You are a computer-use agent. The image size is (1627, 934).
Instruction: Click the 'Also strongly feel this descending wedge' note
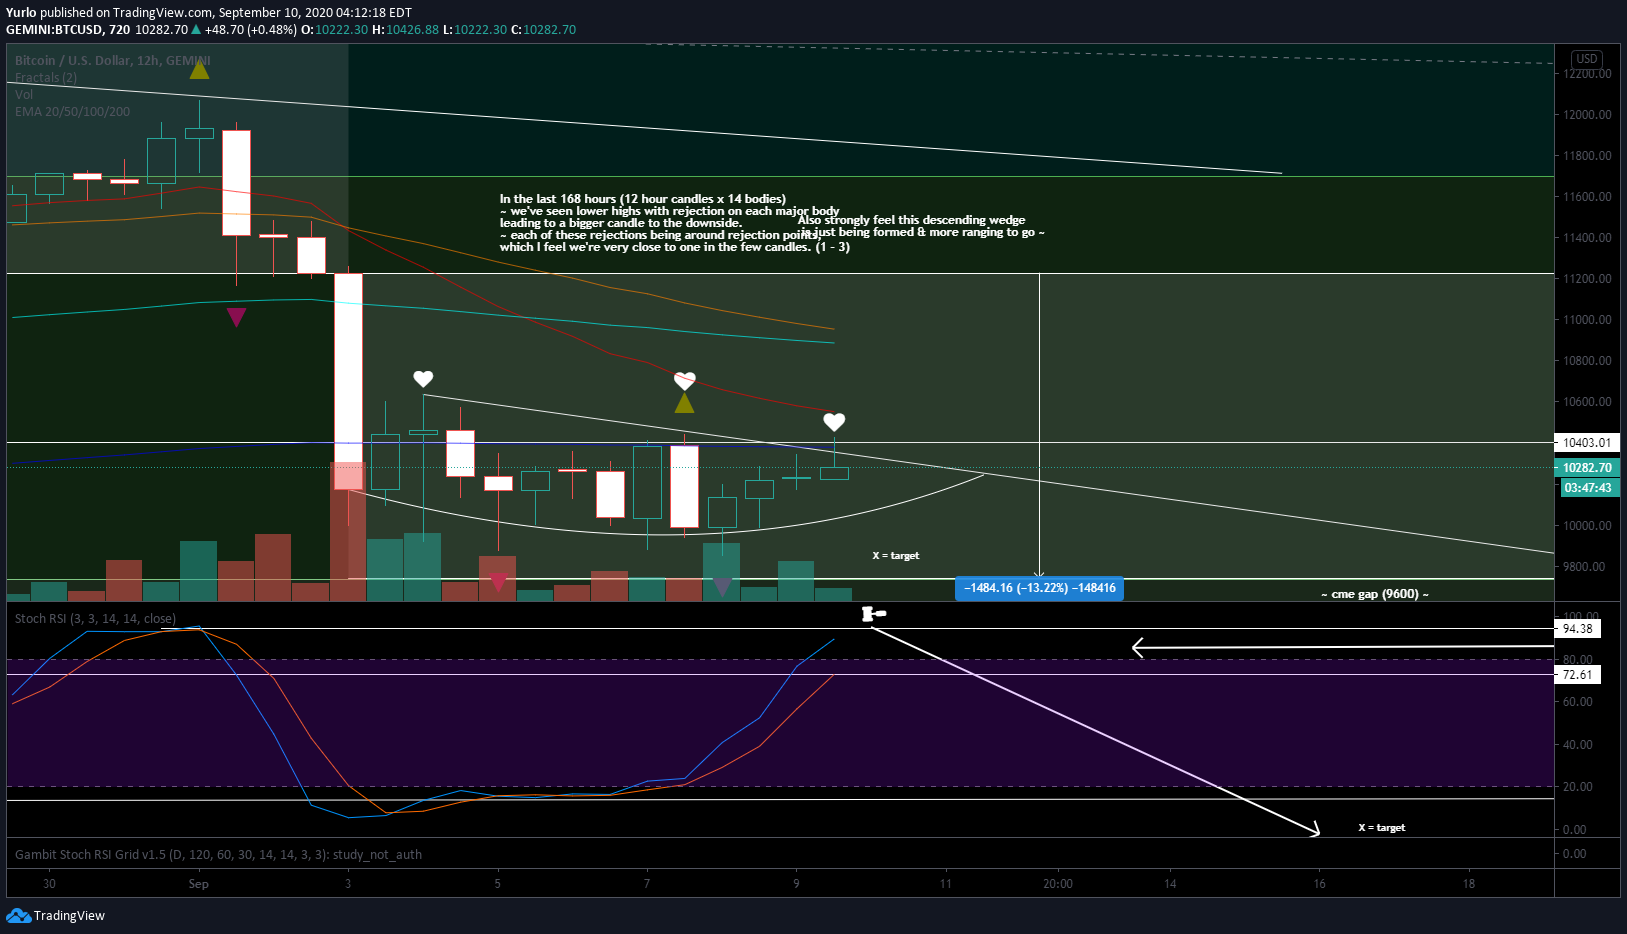pos(920,226)
